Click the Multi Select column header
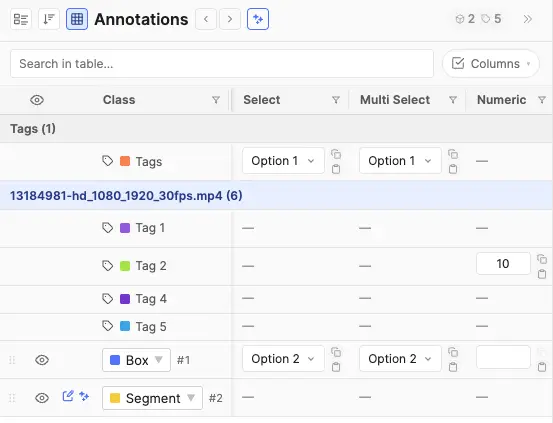Image resolution: width=553 pixels, height=423 pixels. (x=395, y=100)
